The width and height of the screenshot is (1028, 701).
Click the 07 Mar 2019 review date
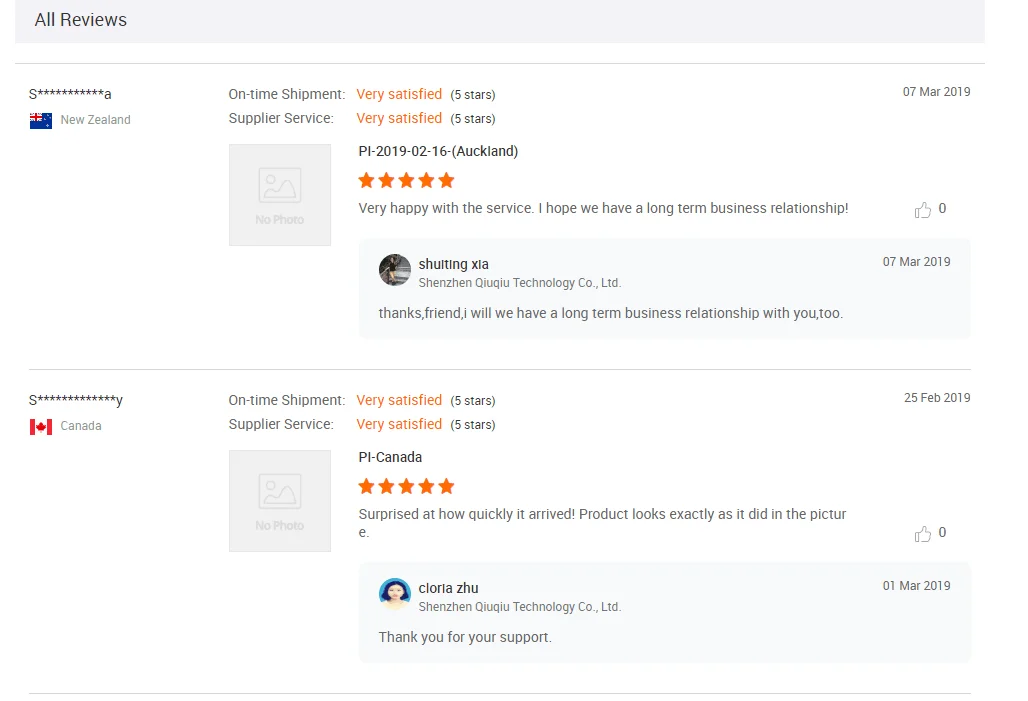(x=936, y=92)
